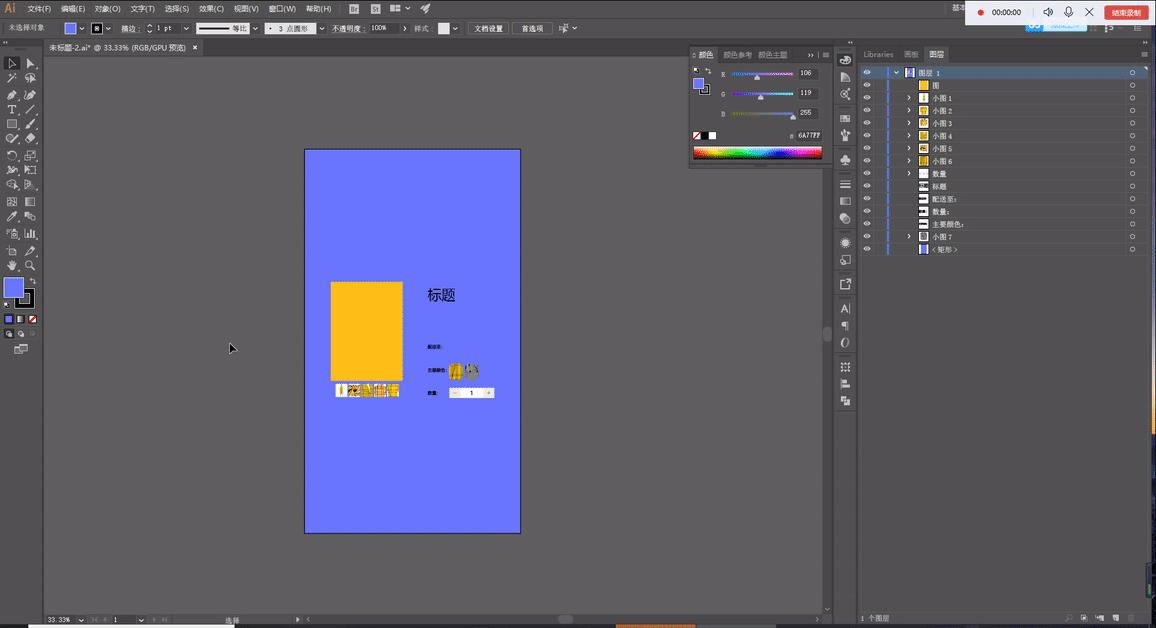
Task: Select the Type tool in the toolbox
Action: (12, 110)
